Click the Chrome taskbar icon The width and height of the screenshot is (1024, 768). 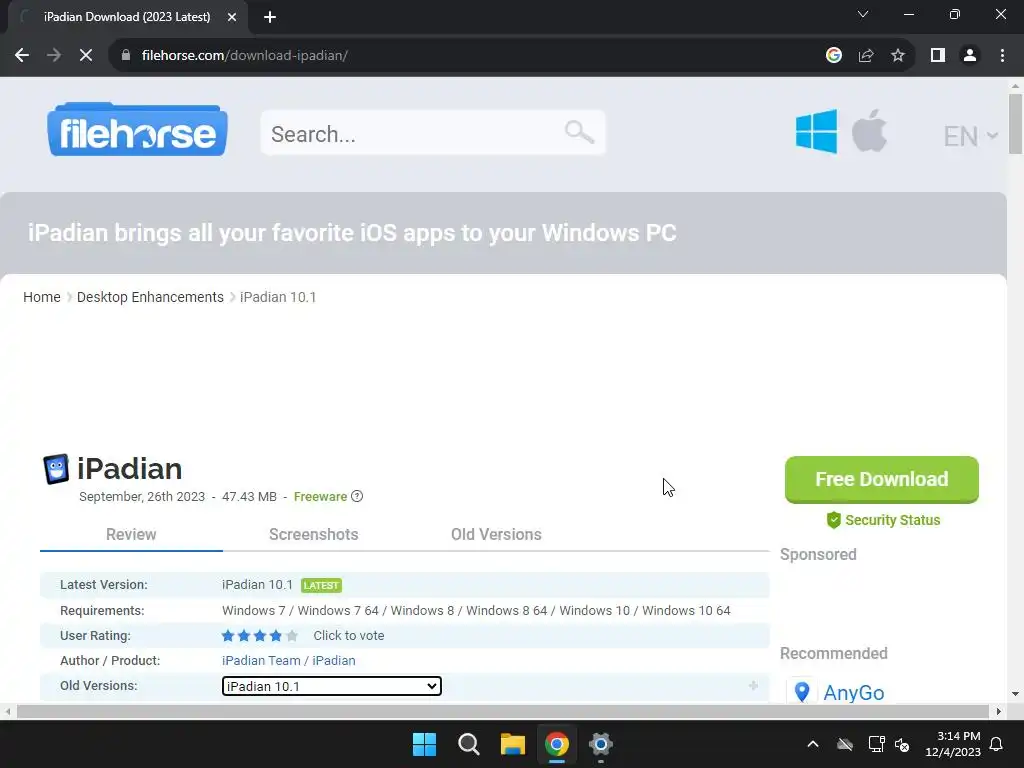tap(556, 744)
